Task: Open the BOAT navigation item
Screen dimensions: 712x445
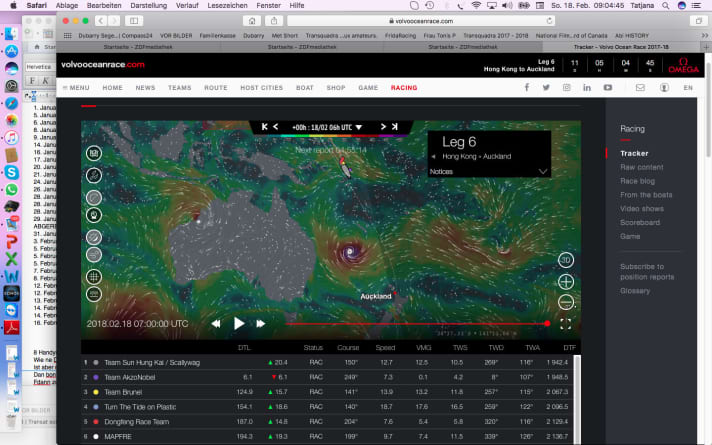Action: tap(305, 88)
